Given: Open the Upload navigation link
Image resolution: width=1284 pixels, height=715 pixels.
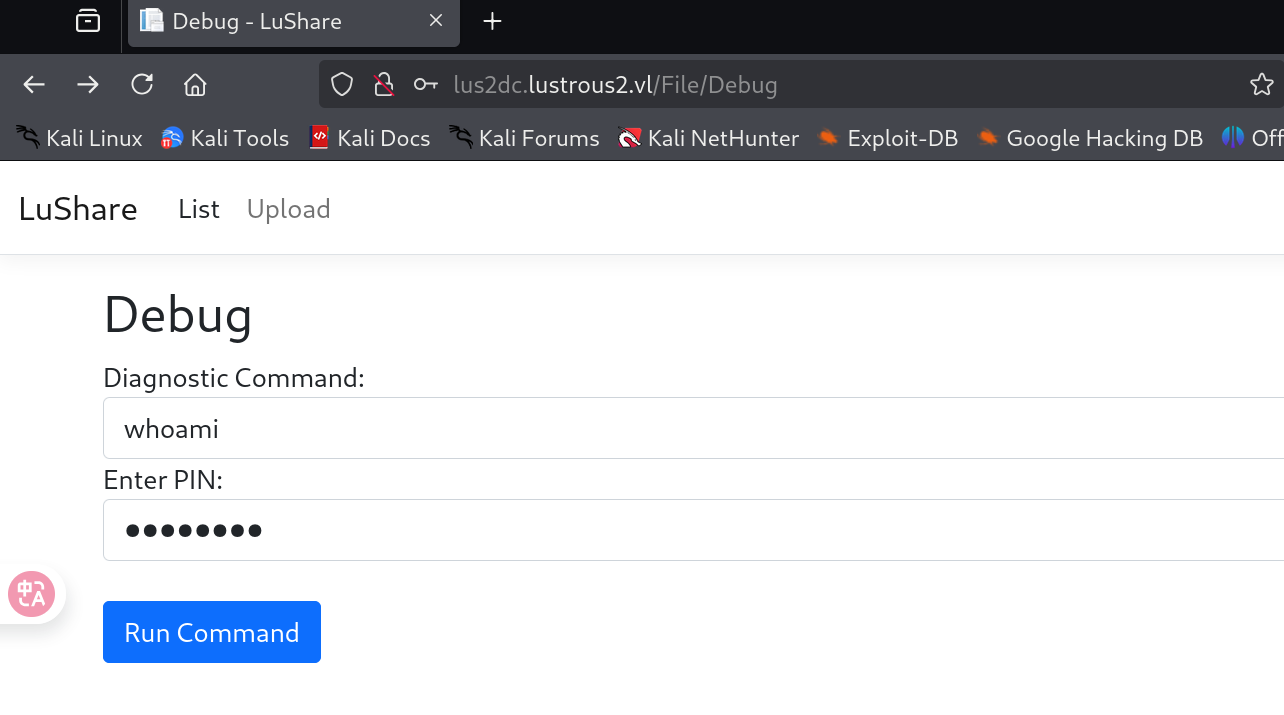Looking at the screenshot, I should click(288, 209).
